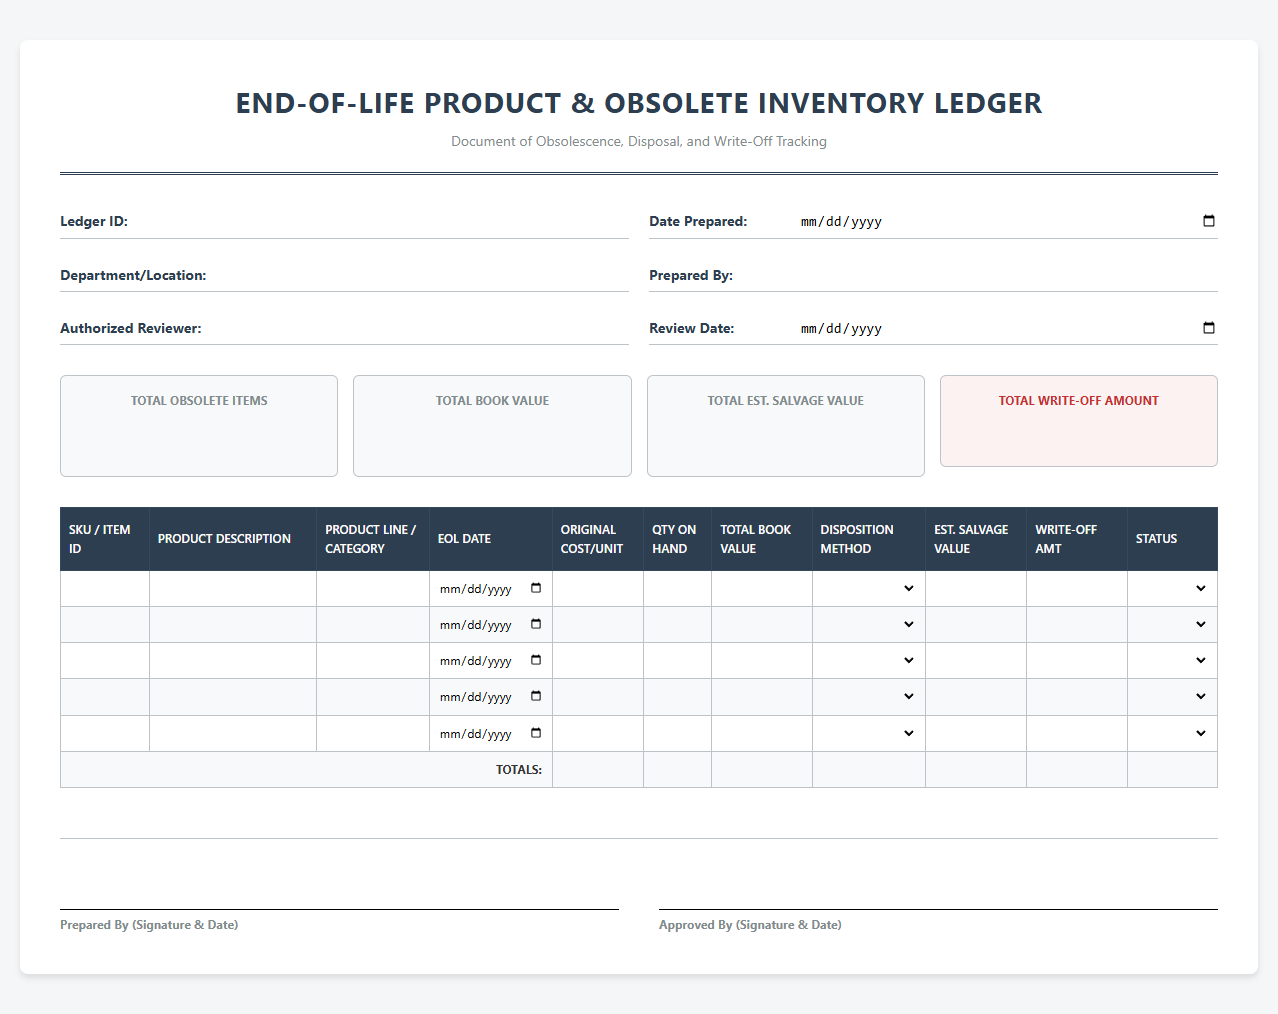1278x1014 pixels.
Task: Open calendar picker for Review Date
Action: coord(1208,328)
